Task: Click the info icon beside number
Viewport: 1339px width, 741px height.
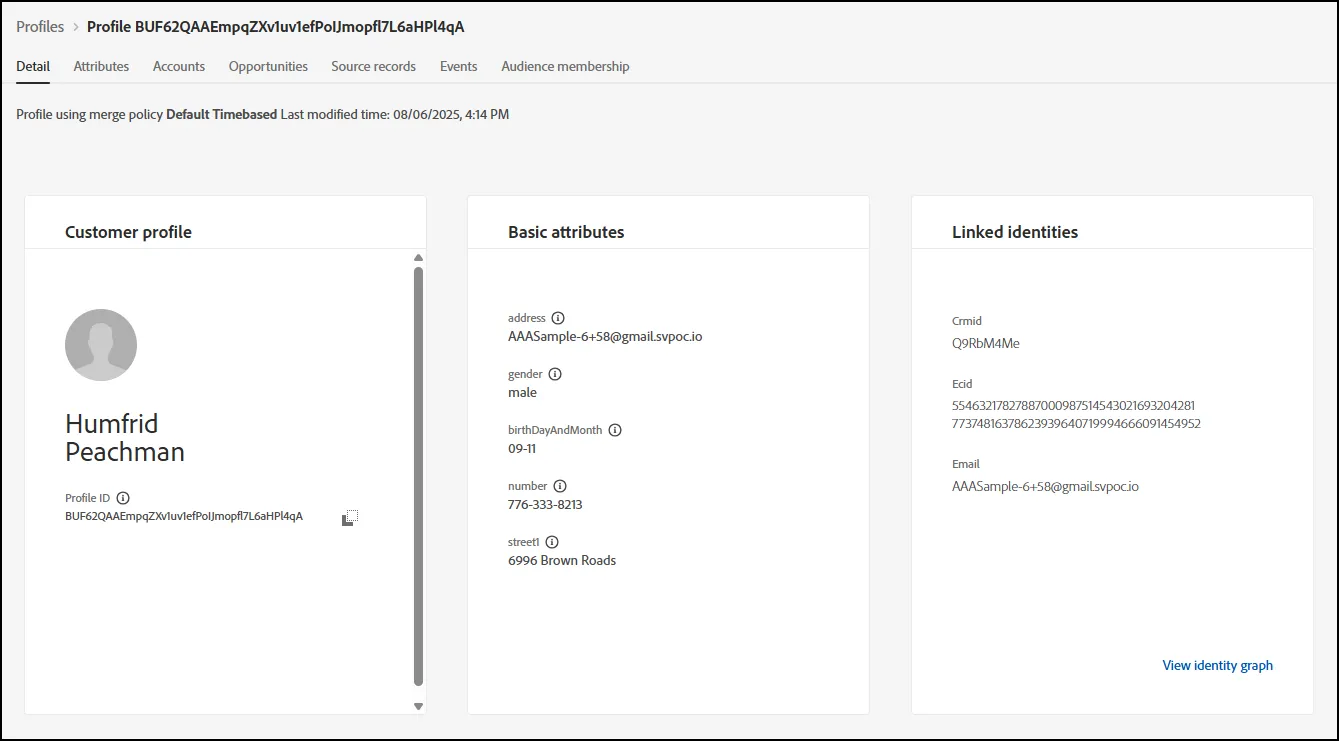Action: click(x=560, y=486)
